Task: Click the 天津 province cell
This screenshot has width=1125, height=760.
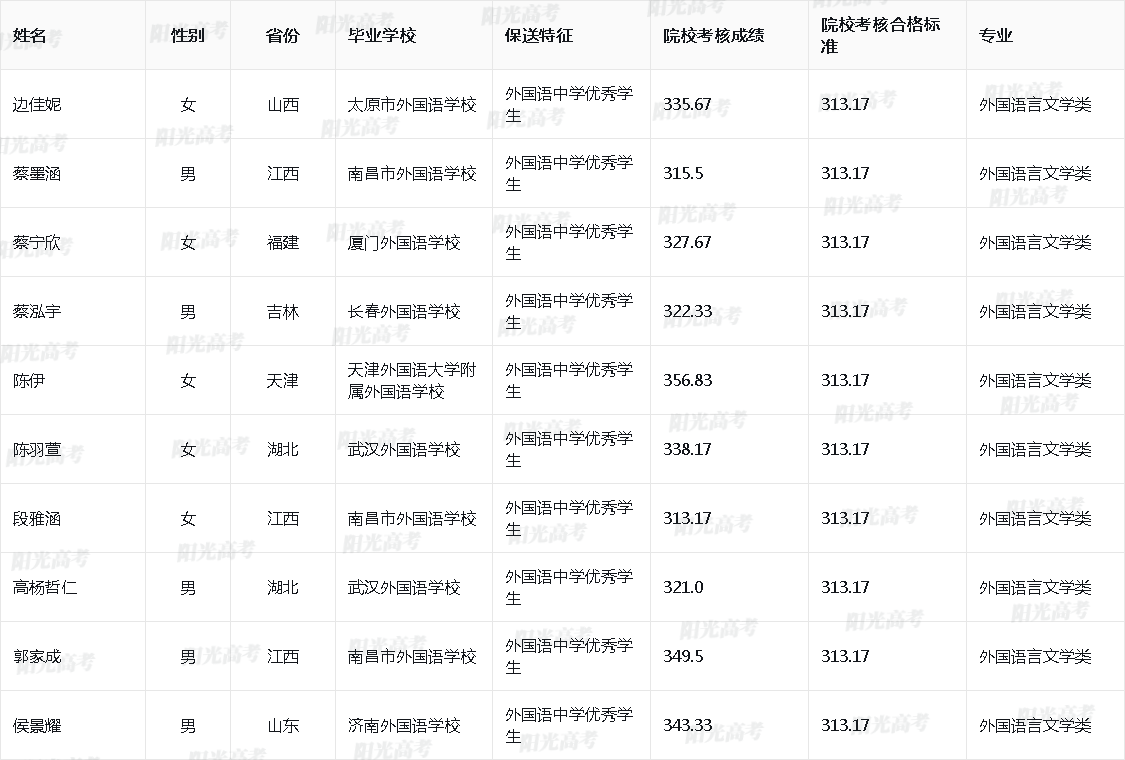Action: point(283,380)
